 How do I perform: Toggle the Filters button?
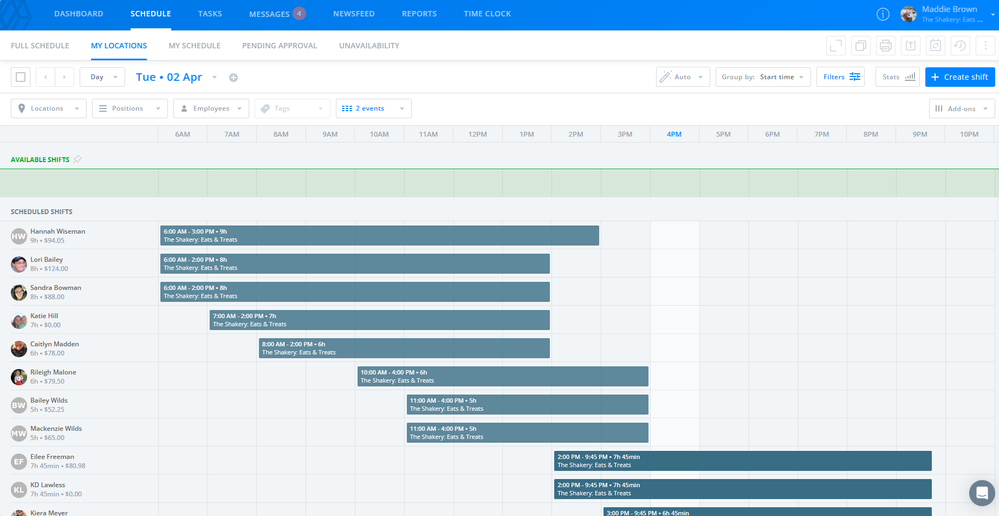pyautogui.click(x=842, y=77)
